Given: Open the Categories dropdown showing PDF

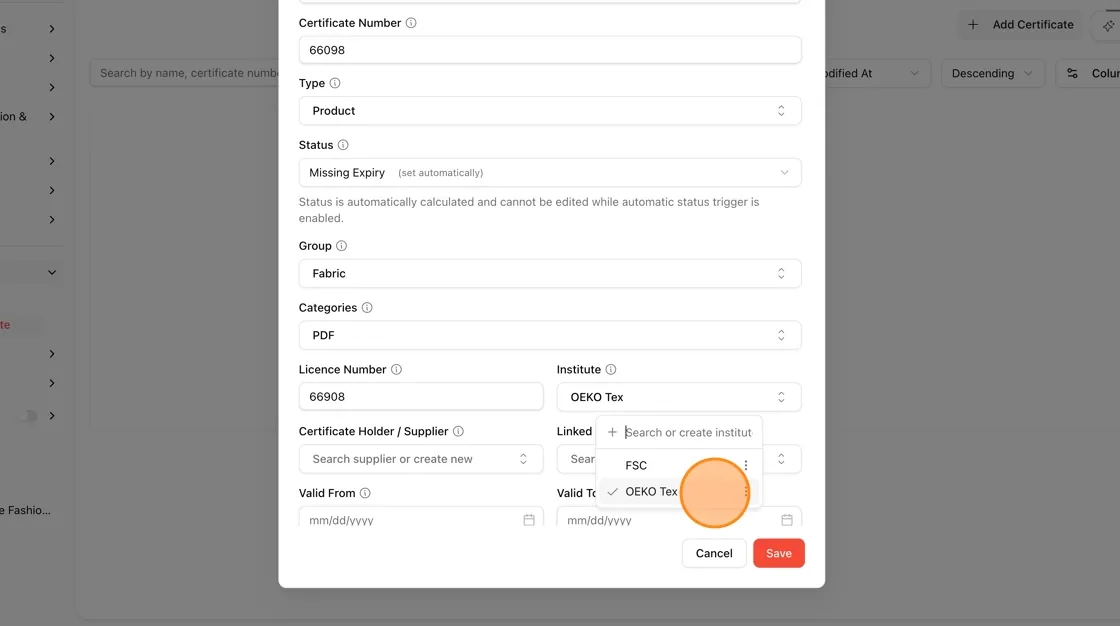Looking at the screenshot, I should [x=550, y=335].
